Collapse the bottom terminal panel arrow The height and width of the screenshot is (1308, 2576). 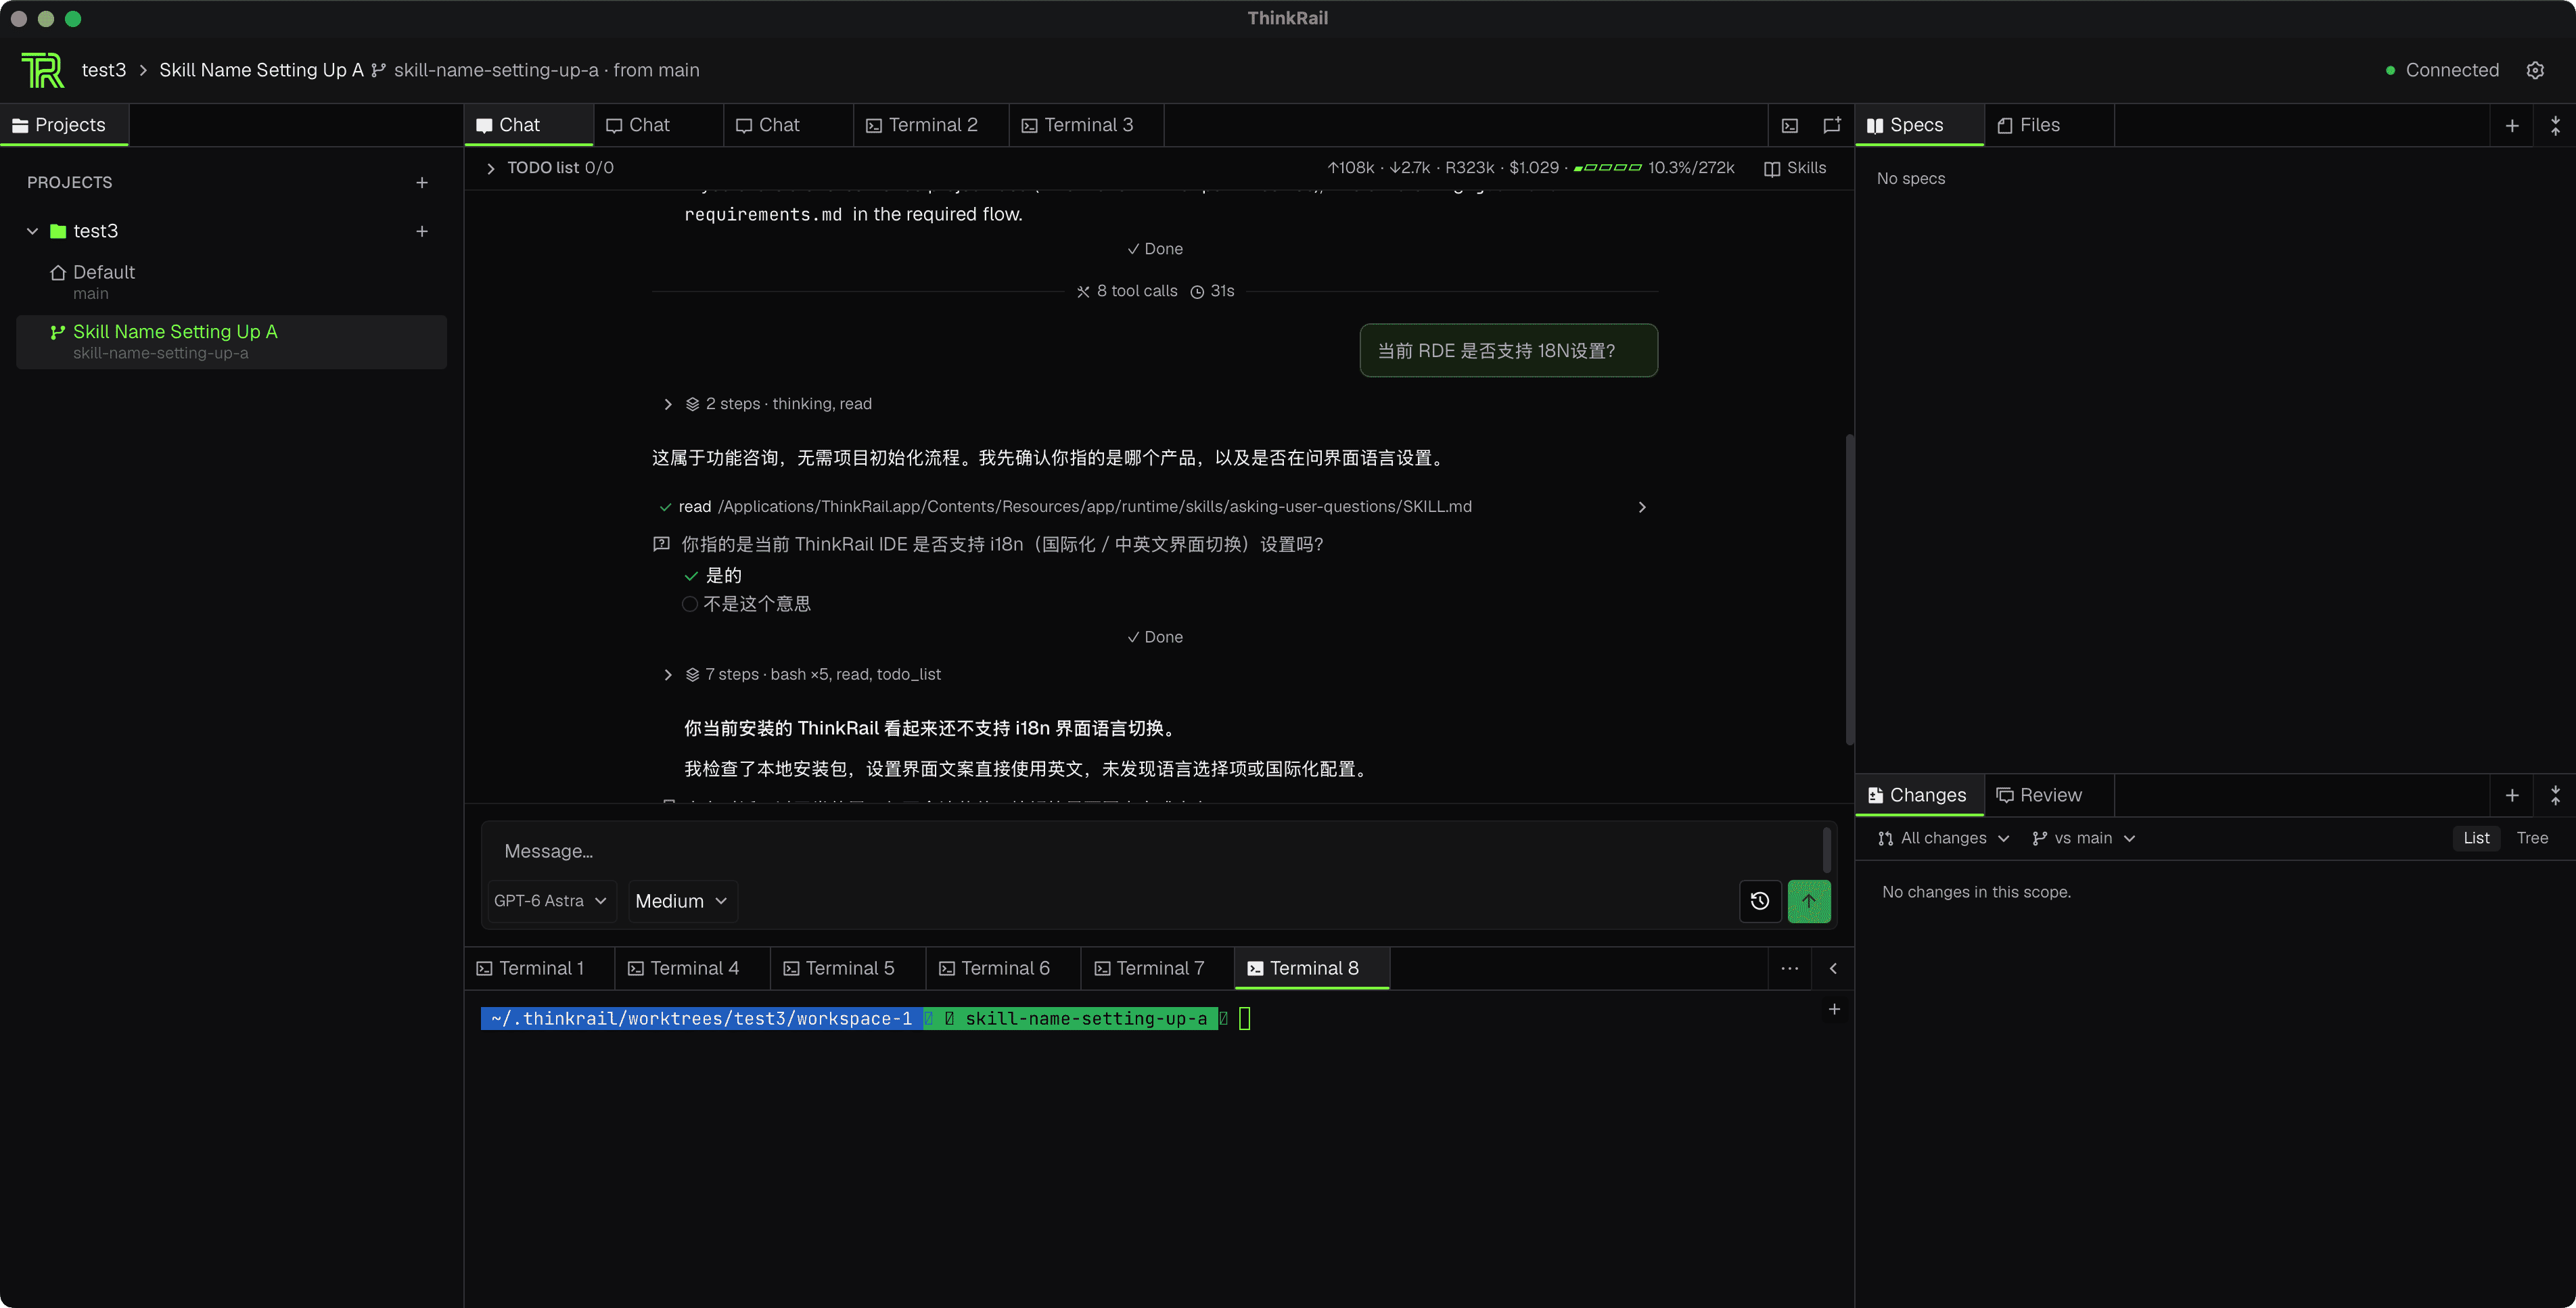1833,968
